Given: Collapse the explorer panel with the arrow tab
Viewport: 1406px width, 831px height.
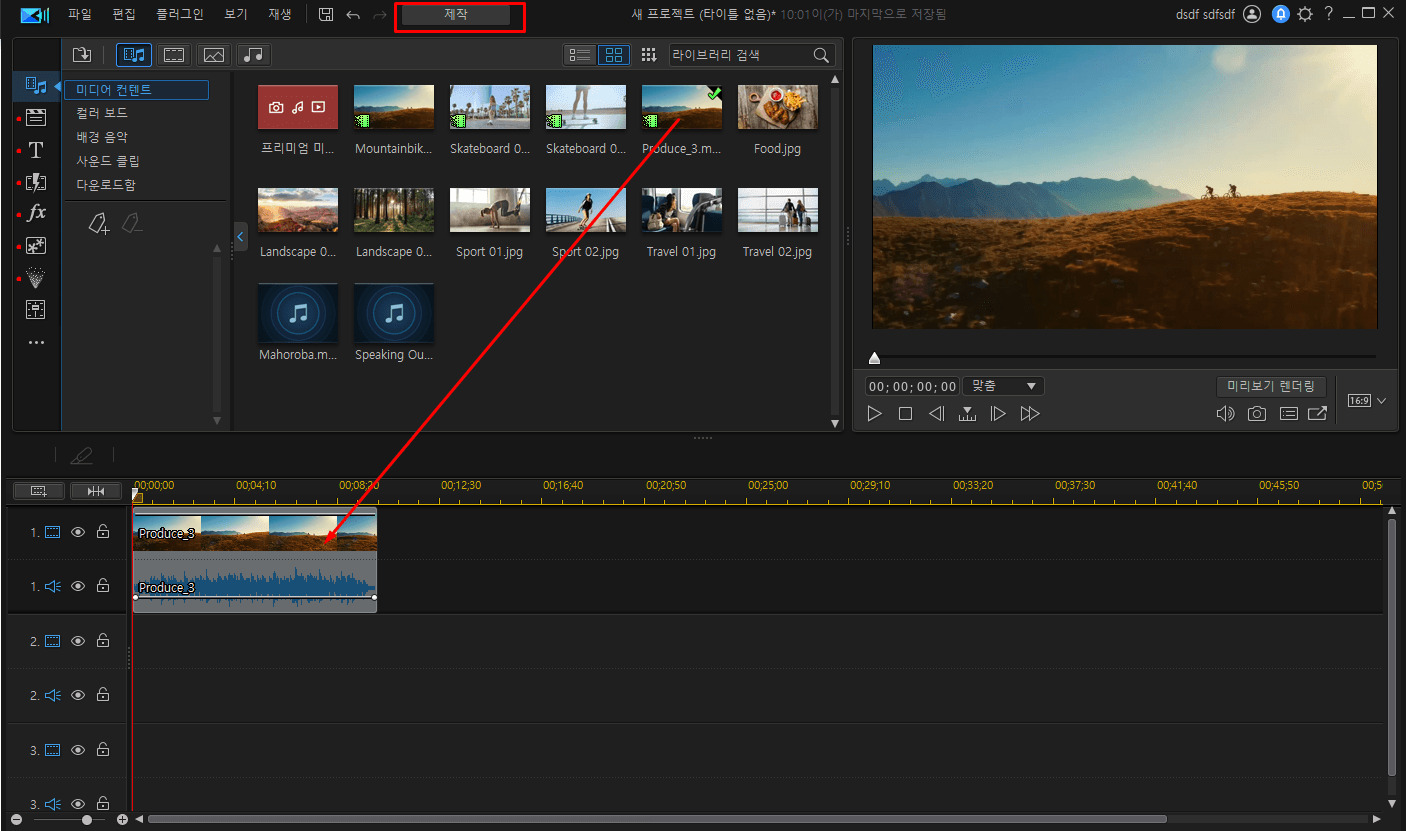Looking at the screenshot, I should coord(240,236).
